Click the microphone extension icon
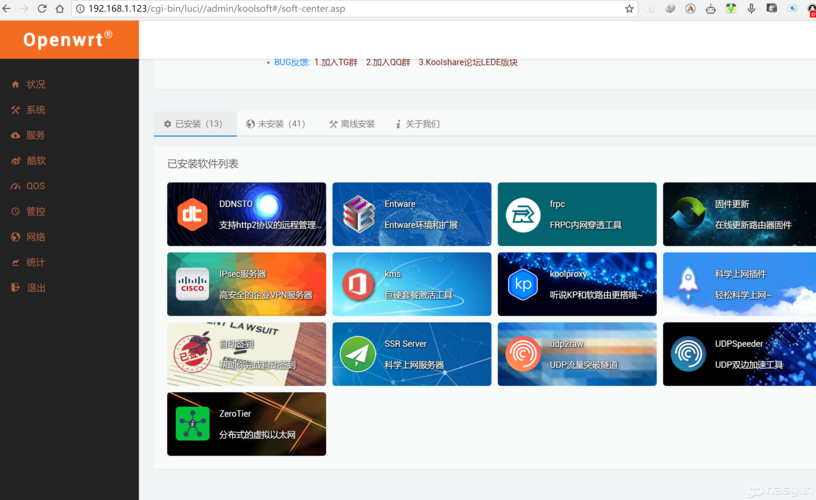This screenshot has height=500, width=816. (x=751, y=9)
